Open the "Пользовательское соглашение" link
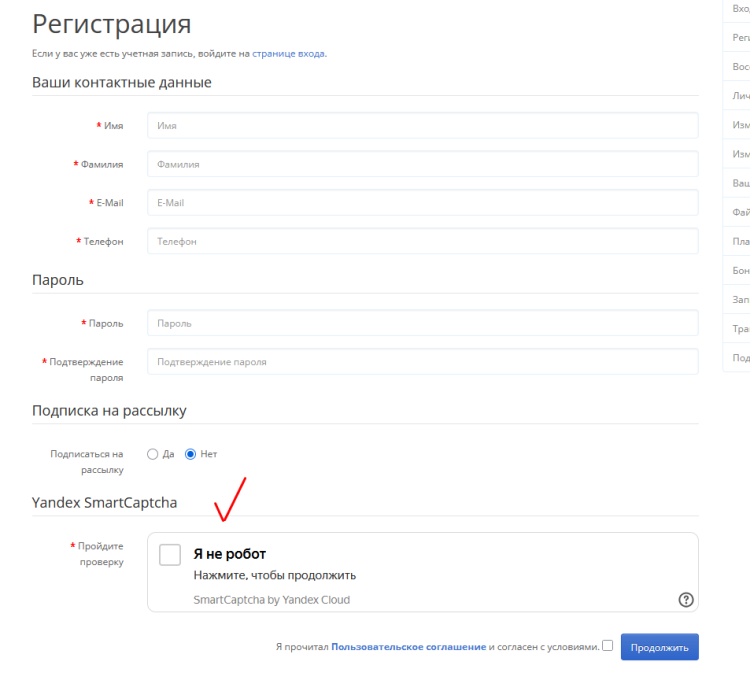 (408, 647)
